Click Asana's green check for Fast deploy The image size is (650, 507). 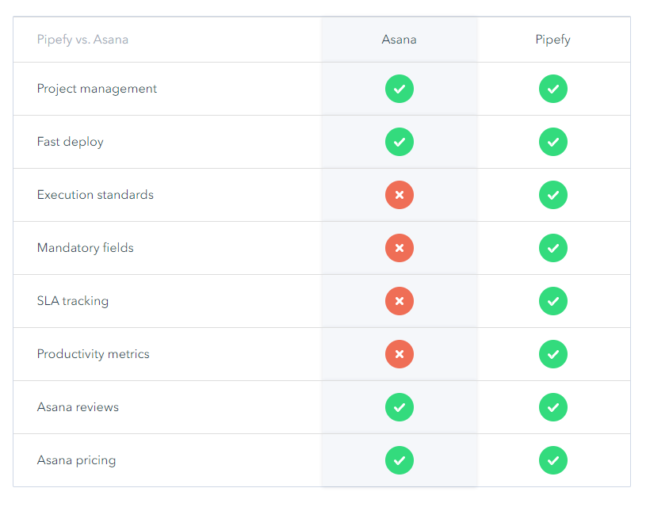[x=399, y=142]
